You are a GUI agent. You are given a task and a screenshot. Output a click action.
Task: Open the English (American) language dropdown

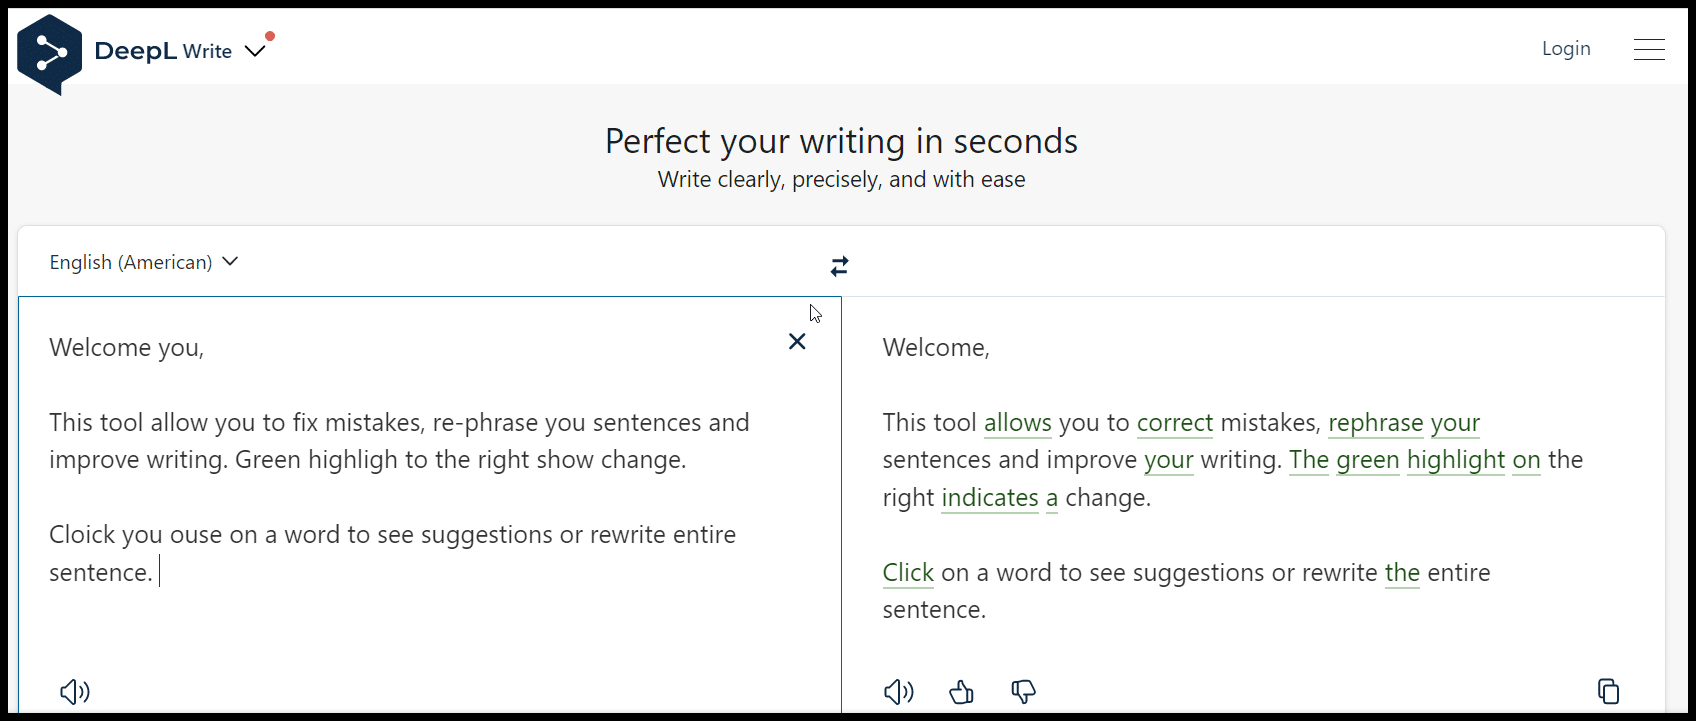(144, 262)
